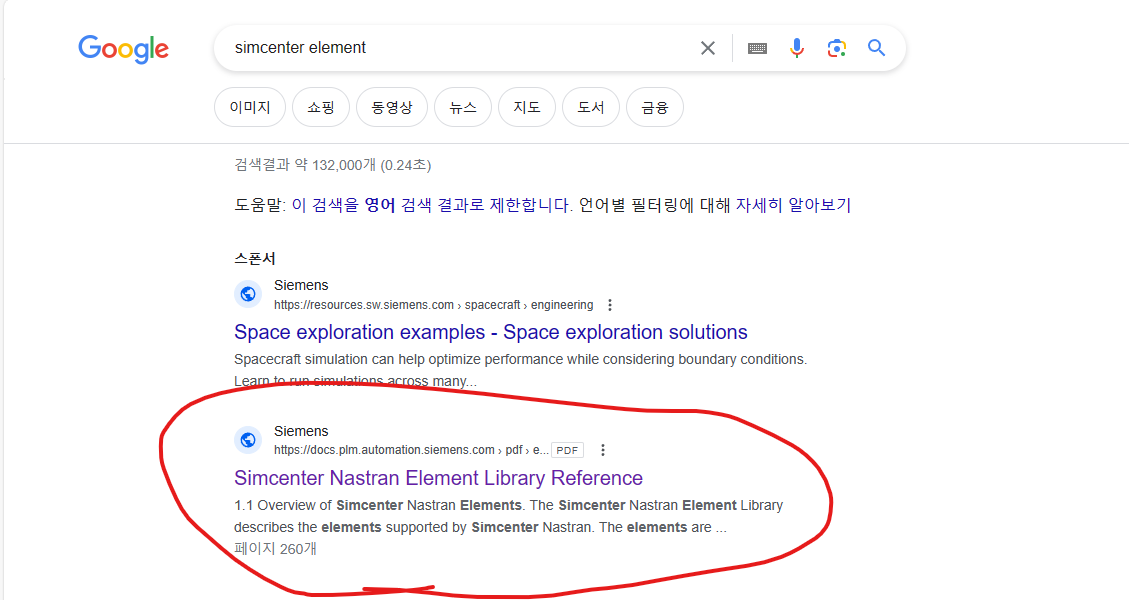Click the '페이지 260개' text

pyautogui.click(x=275, y=549)
